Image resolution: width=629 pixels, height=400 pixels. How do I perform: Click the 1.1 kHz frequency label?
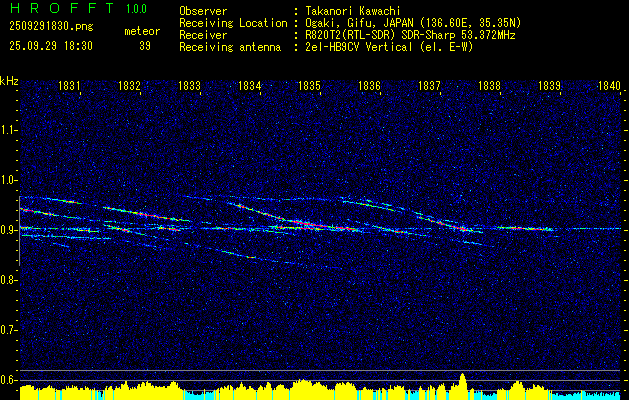coord(8,130)
